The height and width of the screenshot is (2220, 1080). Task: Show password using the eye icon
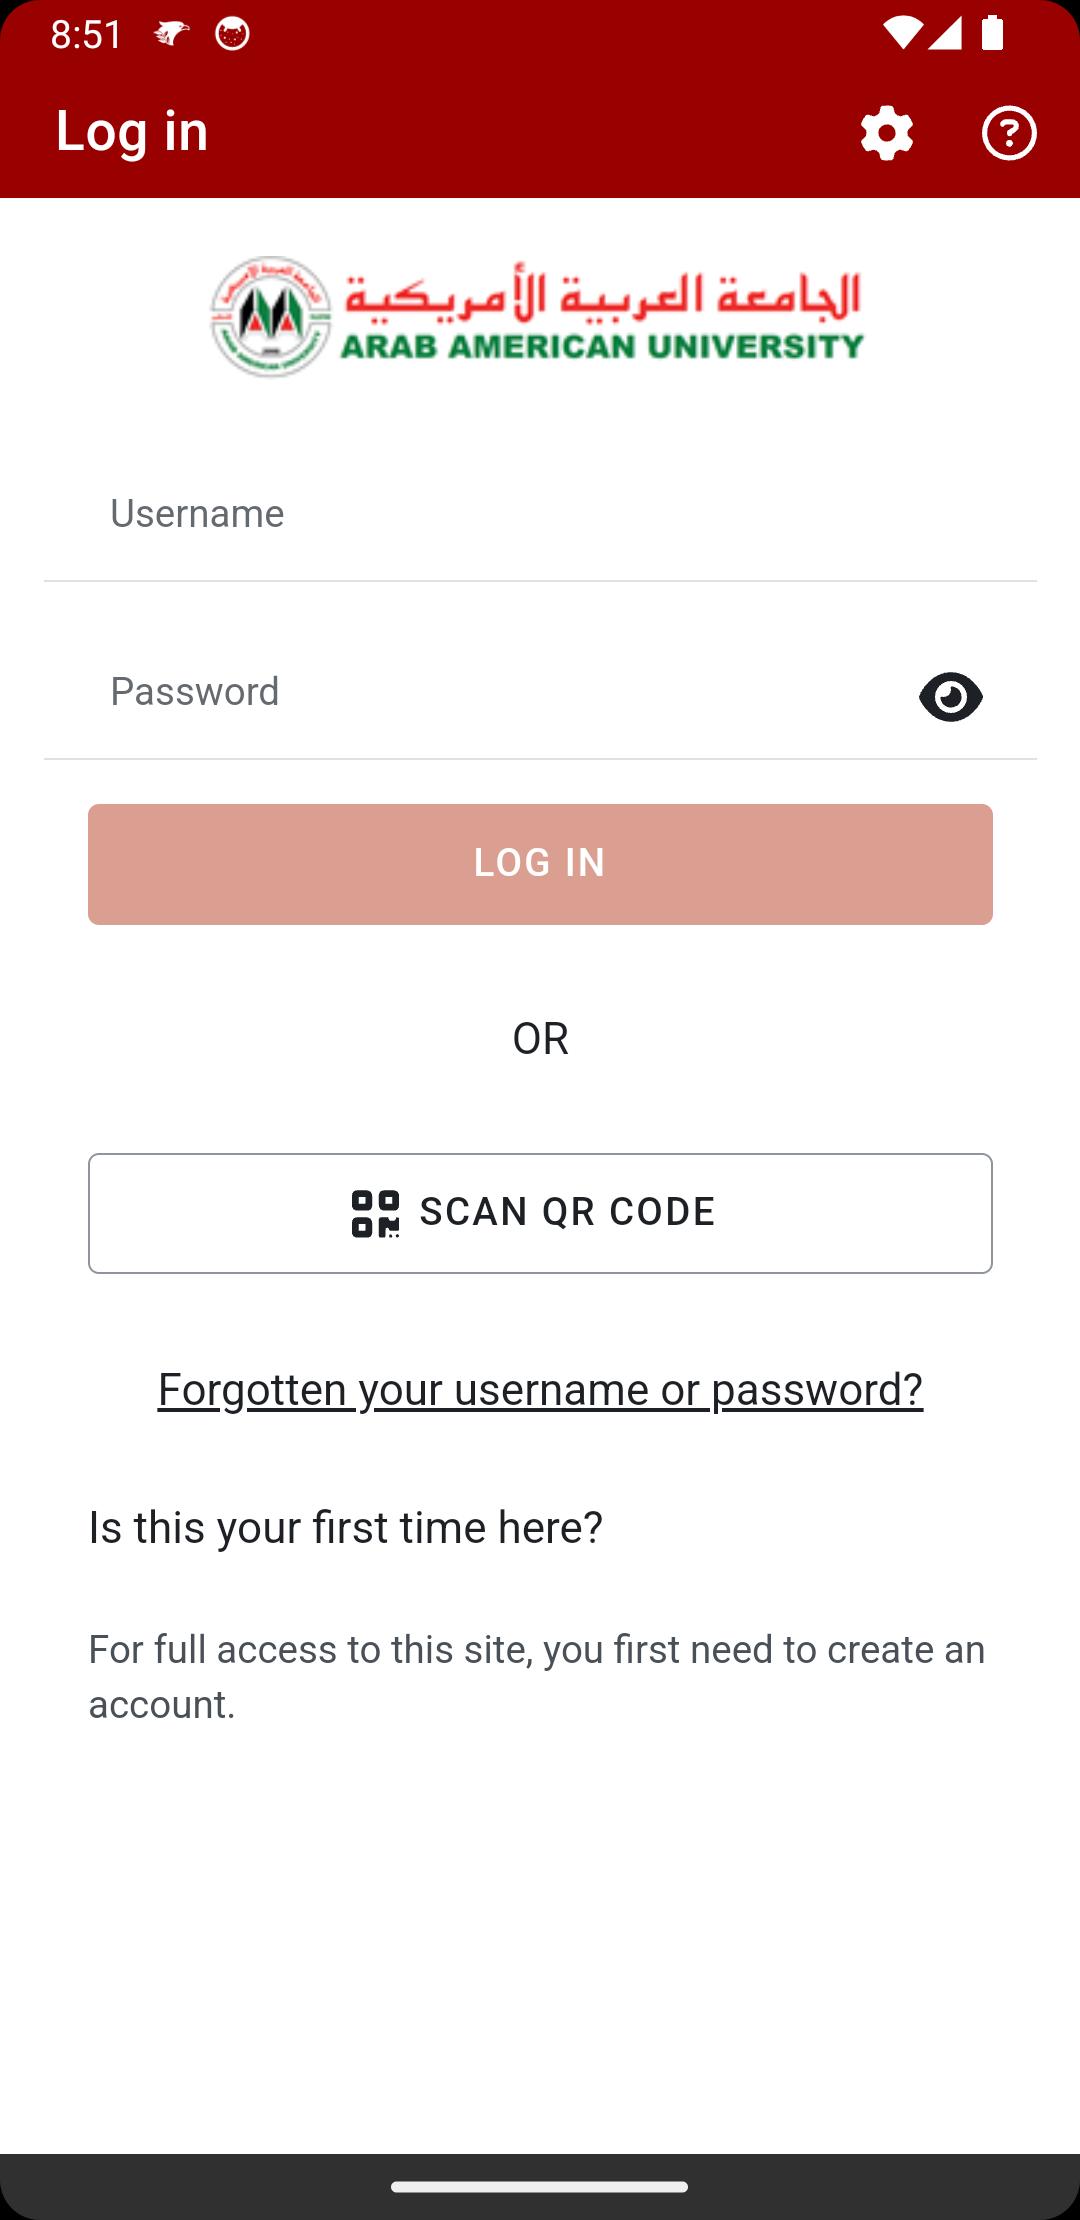(950, 696)
